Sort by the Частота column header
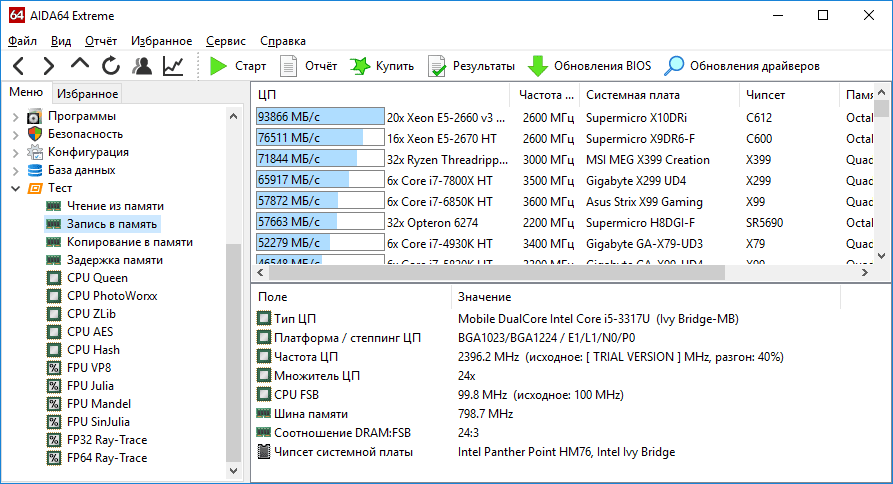 (545, 95)
